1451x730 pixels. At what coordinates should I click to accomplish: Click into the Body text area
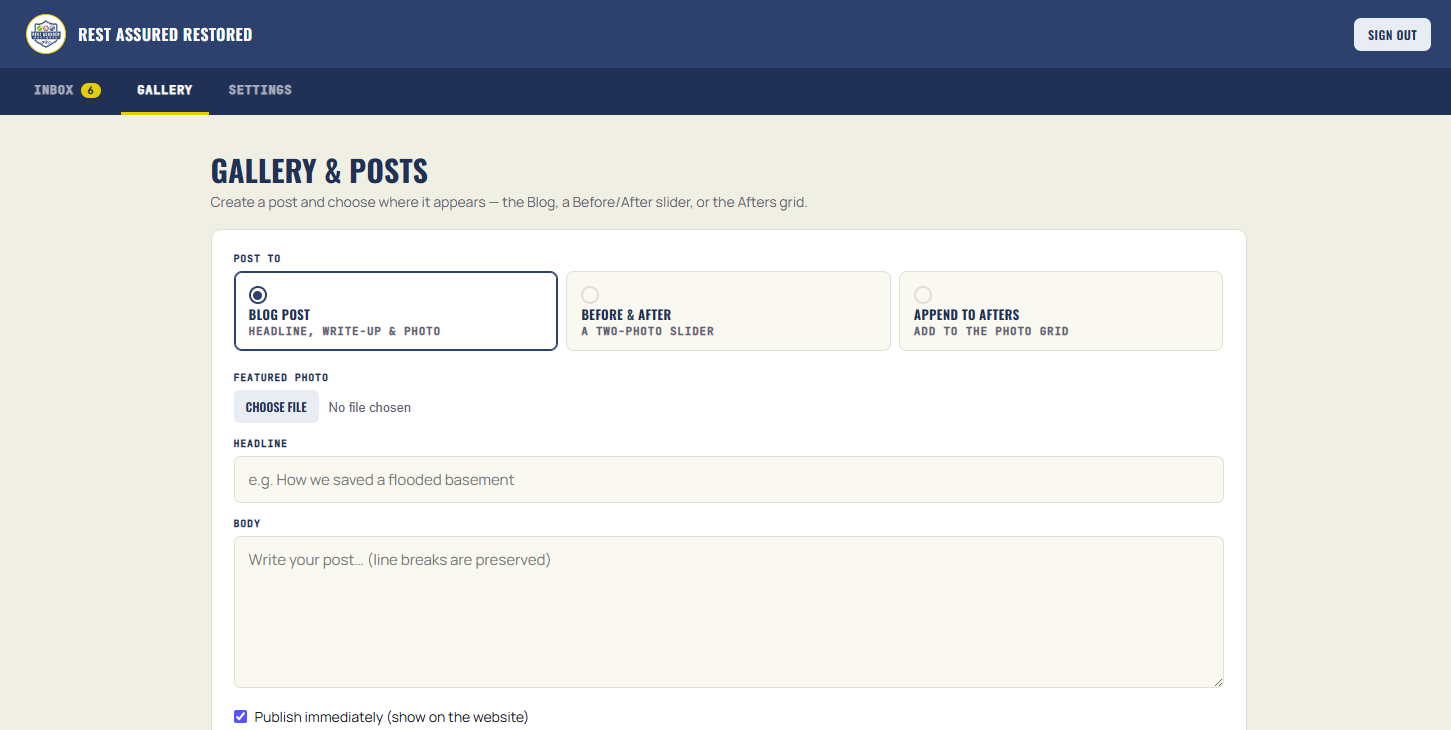(729, 612)
